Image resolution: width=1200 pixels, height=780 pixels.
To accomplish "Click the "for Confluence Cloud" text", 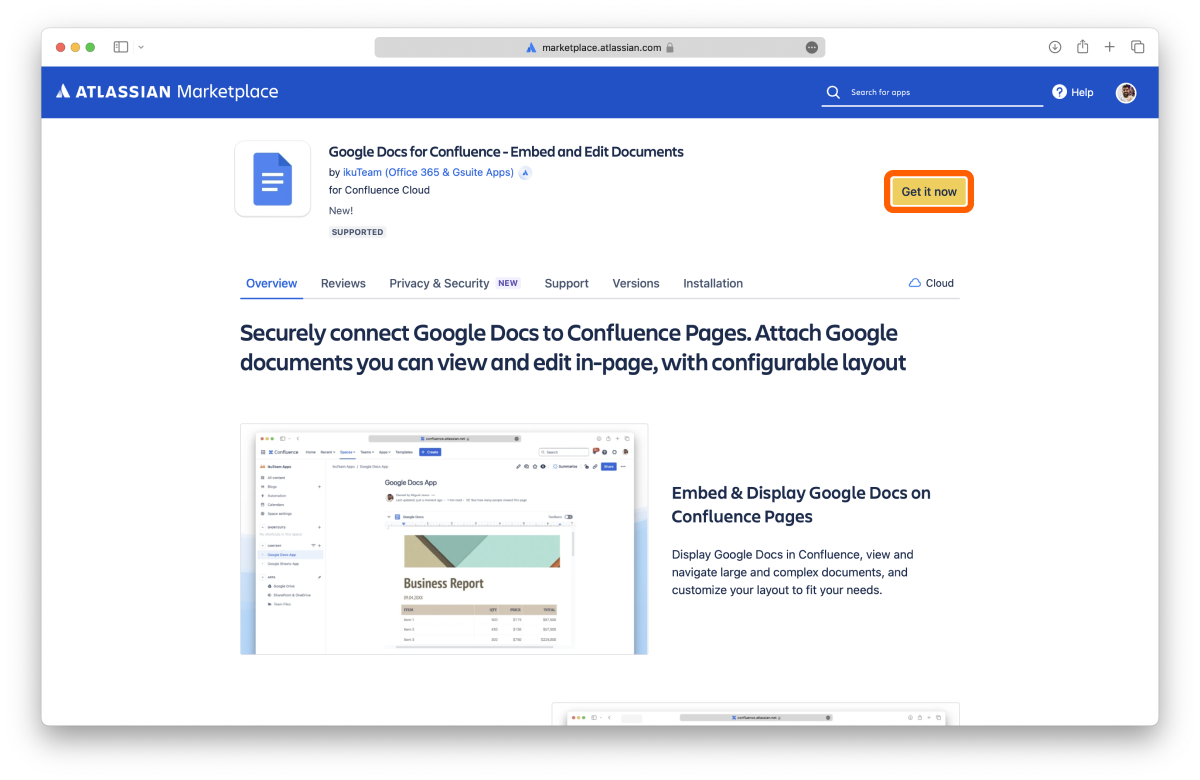I will [379, 190].
